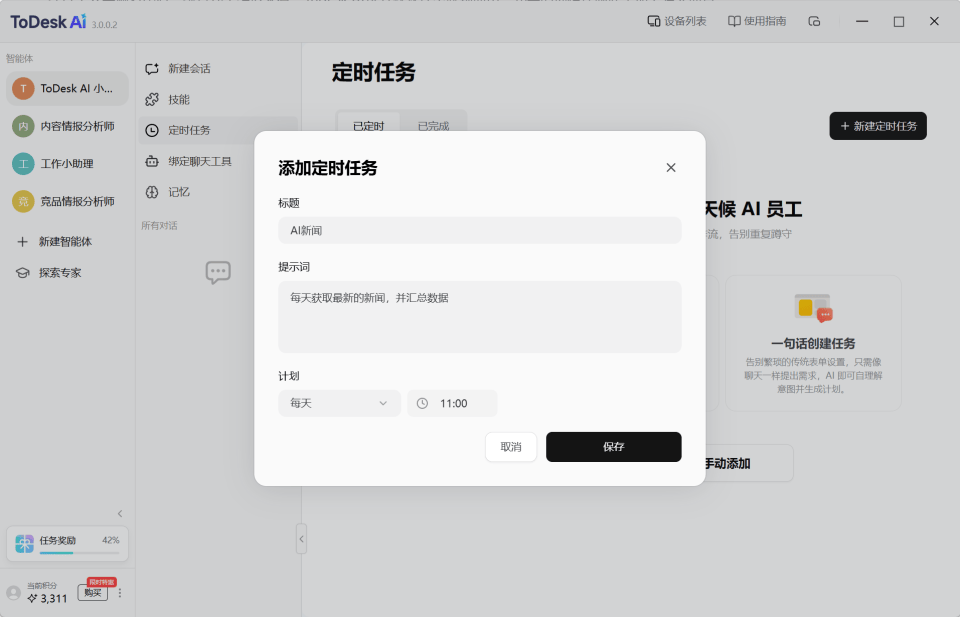Switch to the 已完成 tab

click(433, 125)
